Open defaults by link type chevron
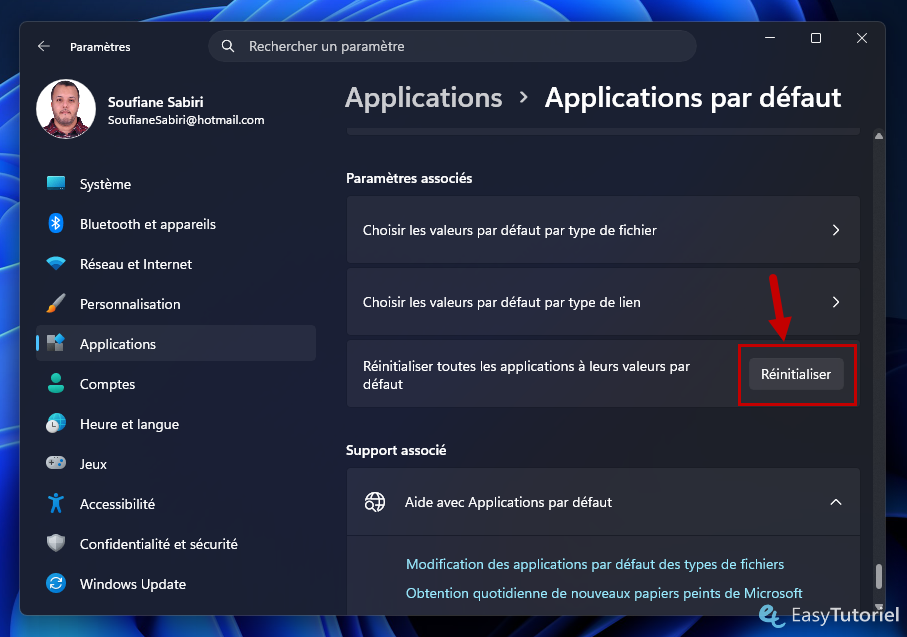The image size is (907, 637). click(836, 302)
